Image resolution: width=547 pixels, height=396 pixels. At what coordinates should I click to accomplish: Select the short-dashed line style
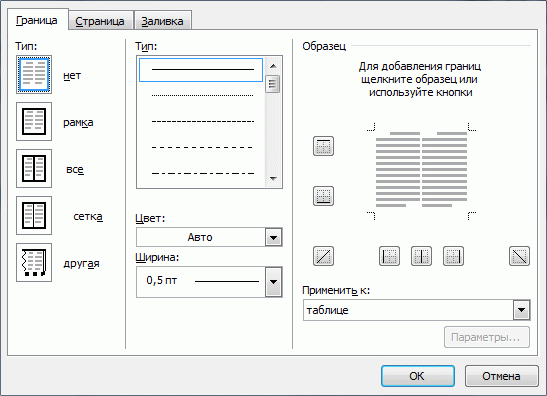tap(202, 121)
